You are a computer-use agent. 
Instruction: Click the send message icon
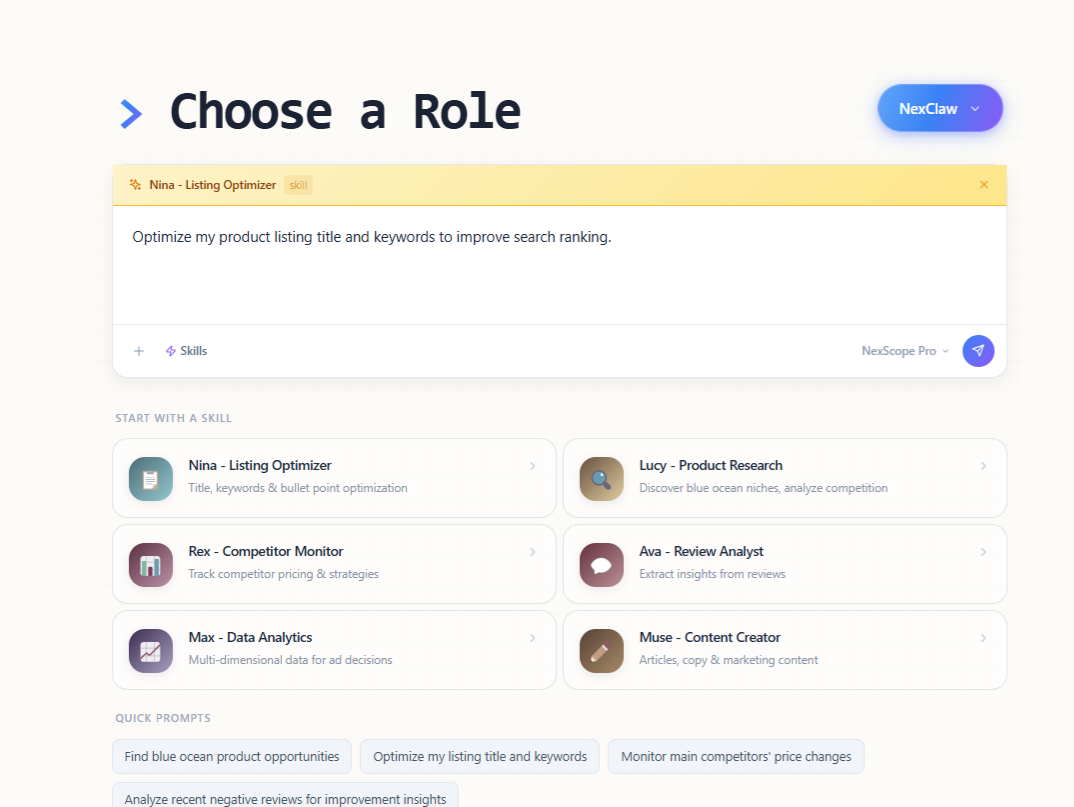click(978, 351)
